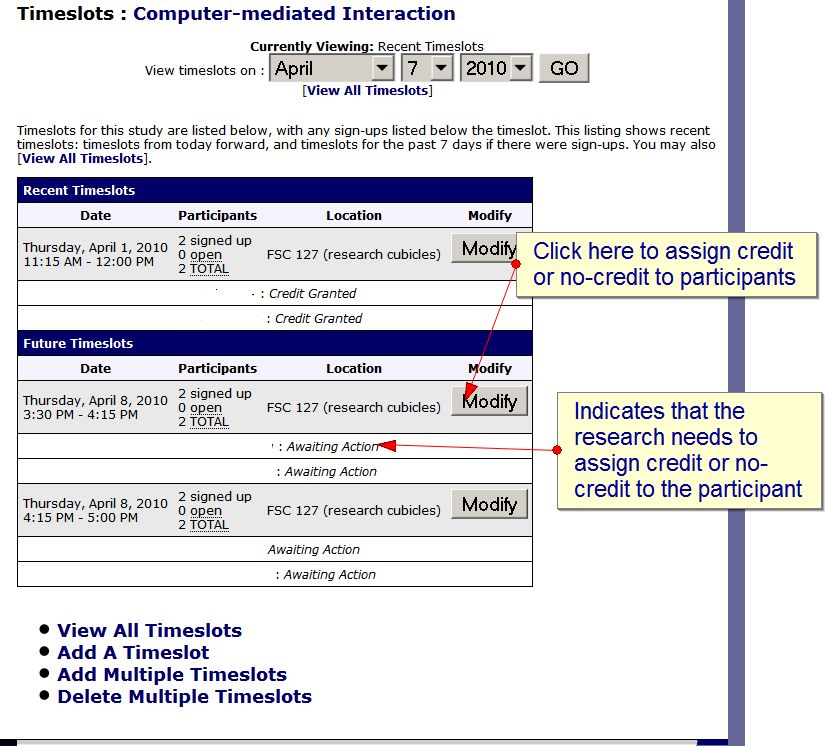Open the Delete Multiple Timeslots link
This screenshot has width=825, height=746.
pyautogui.click(x=185, y=697)
